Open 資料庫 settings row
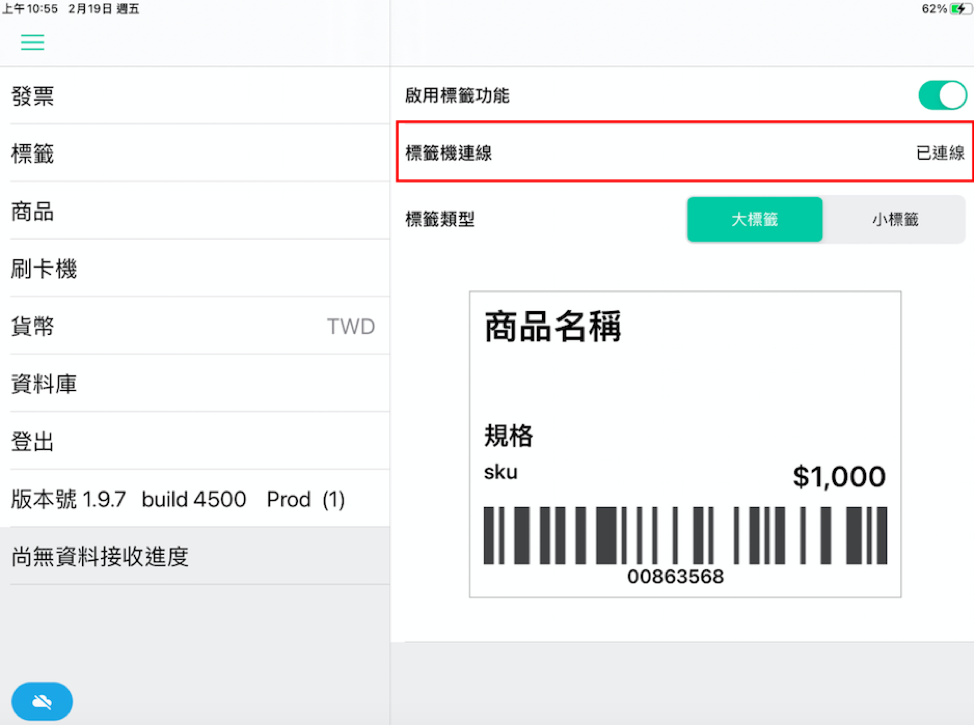 tap(194, 384)
